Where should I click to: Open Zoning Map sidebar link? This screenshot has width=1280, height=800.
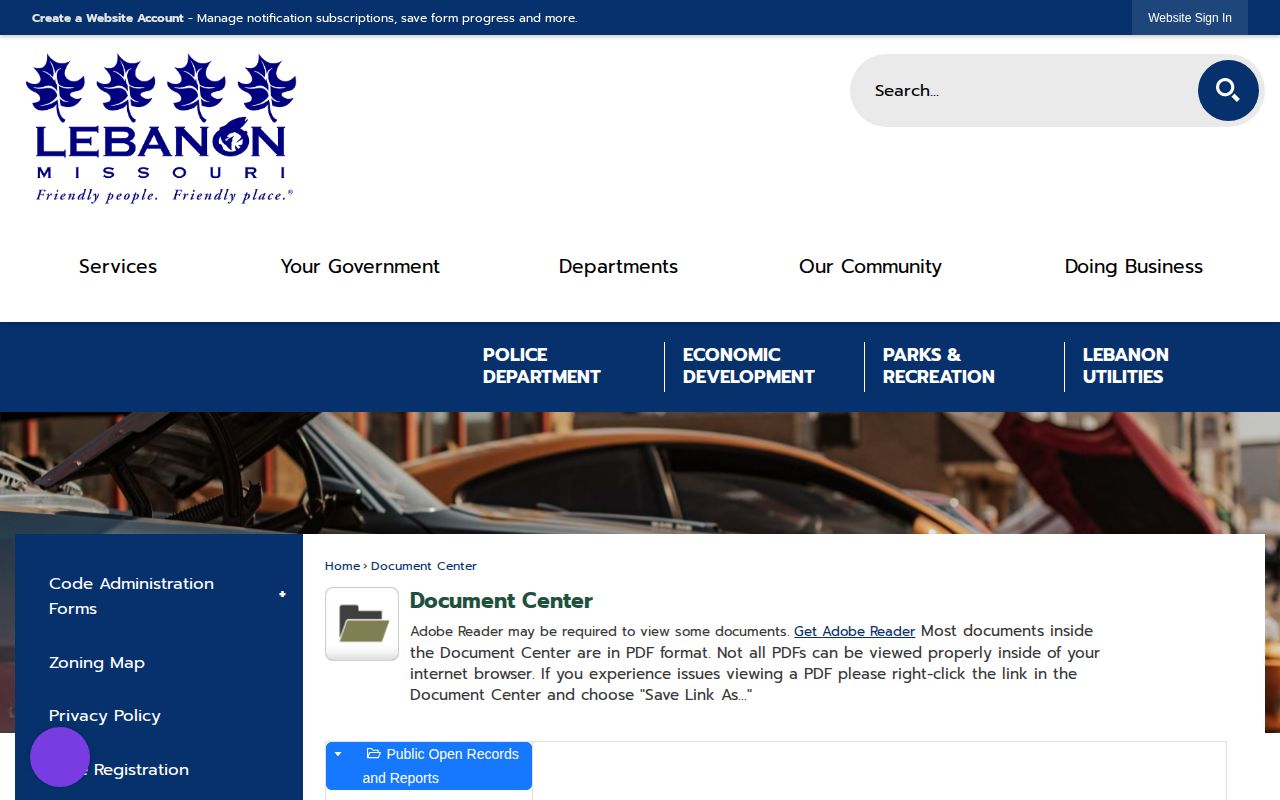coord(97,663)
